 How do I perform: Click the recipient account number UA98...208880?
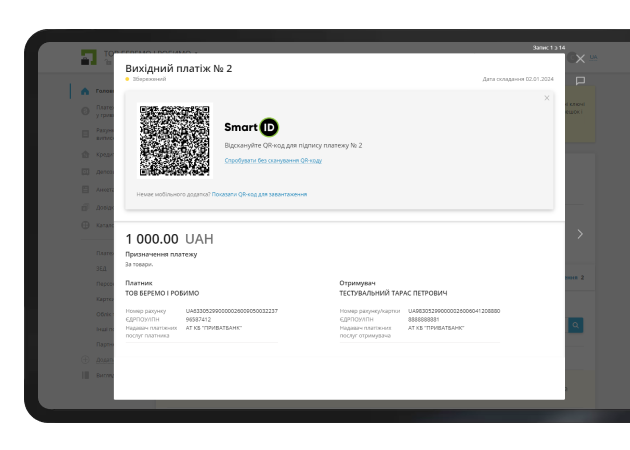tap(454, 311)
